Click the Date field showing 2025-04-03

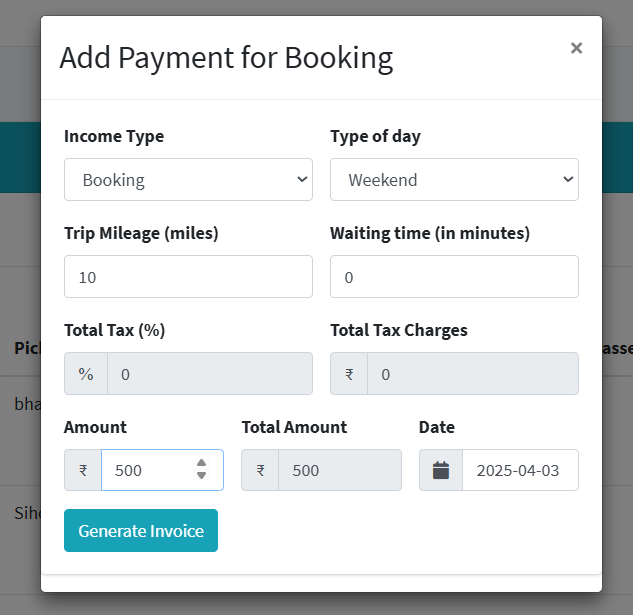520,470
